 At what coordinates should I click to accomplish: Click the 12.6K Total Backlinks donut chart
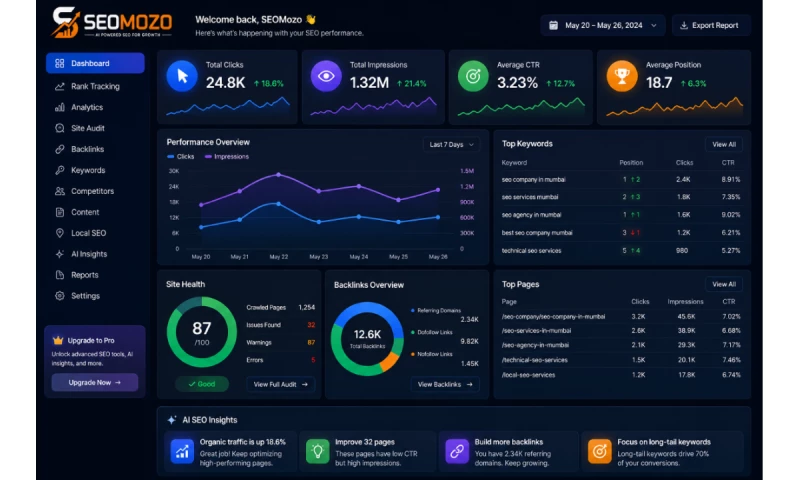367,339
